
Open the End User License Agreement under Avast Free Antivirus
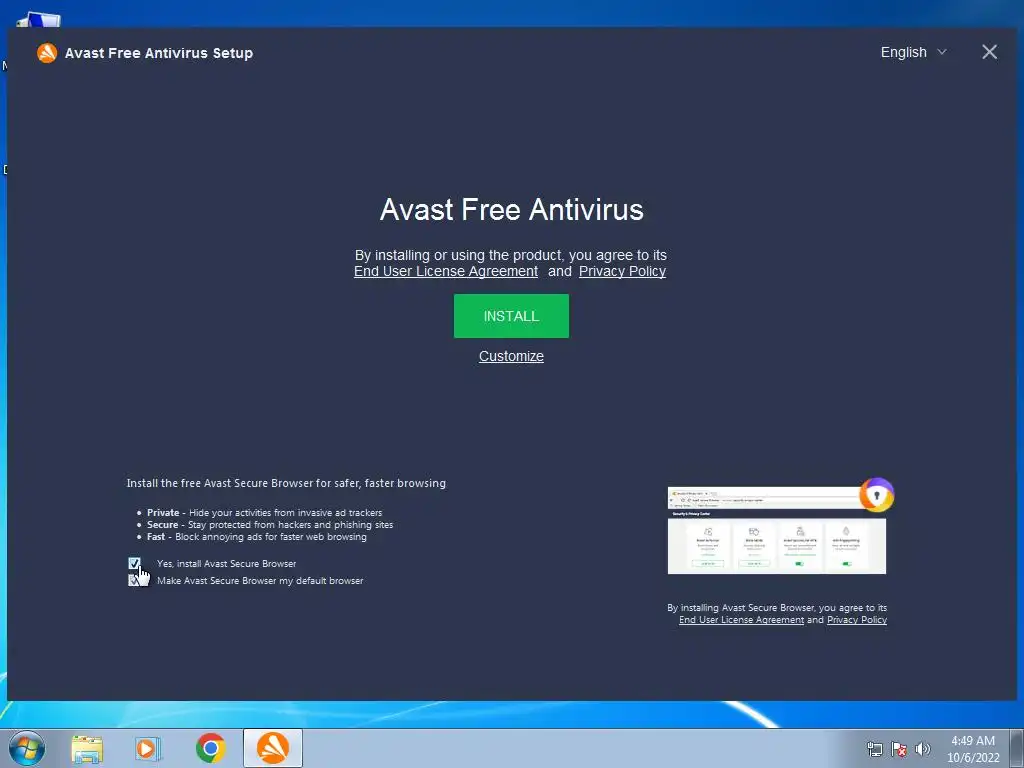point(446,271)
